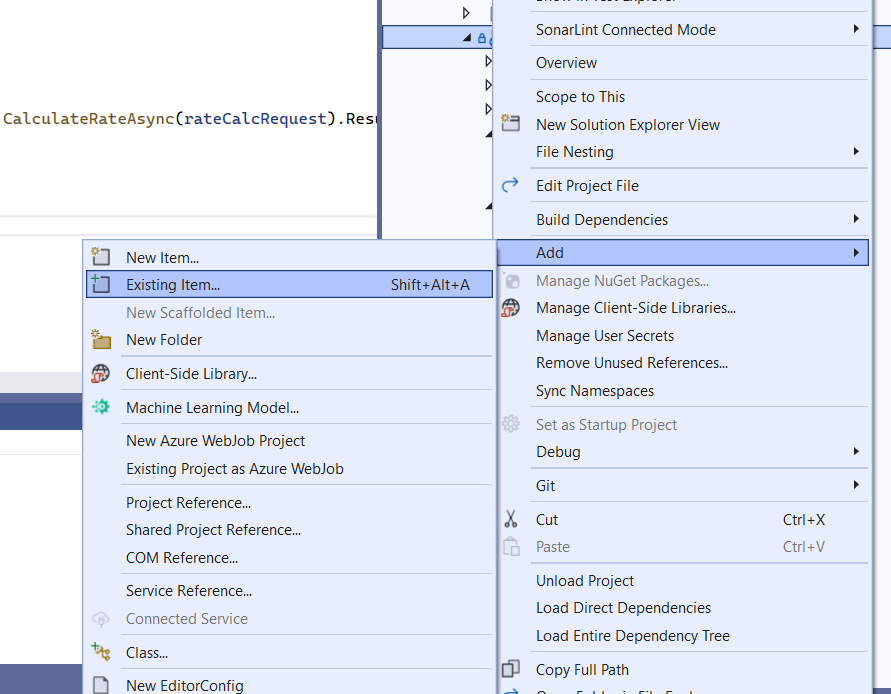Choose Unload Project
This screenshot has height=694, width=891.
tap(683, 580)
